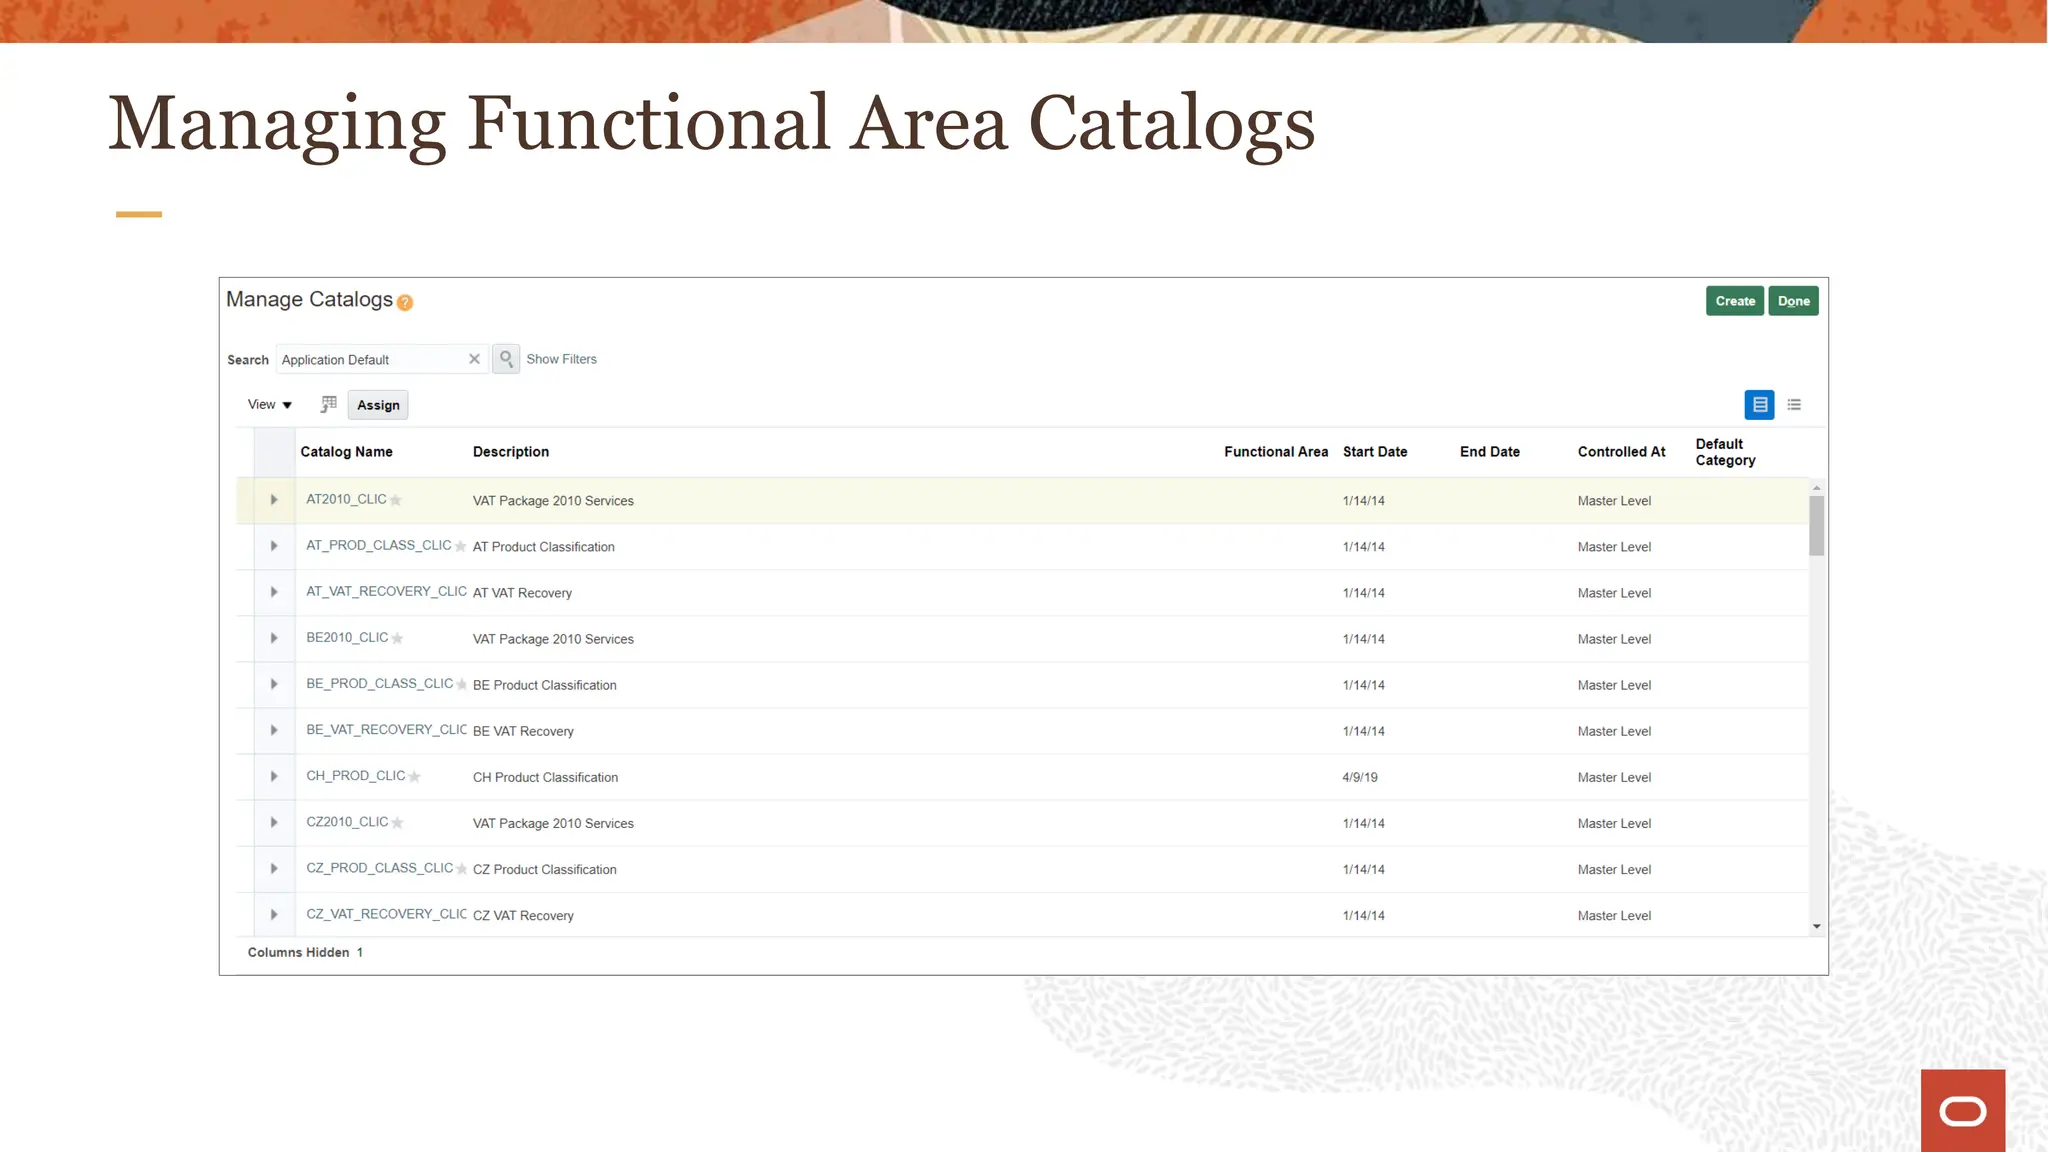The image size is (2048, 1152).
Task: Click the table scrollbar down arrow
Action: pos(1817,927)
